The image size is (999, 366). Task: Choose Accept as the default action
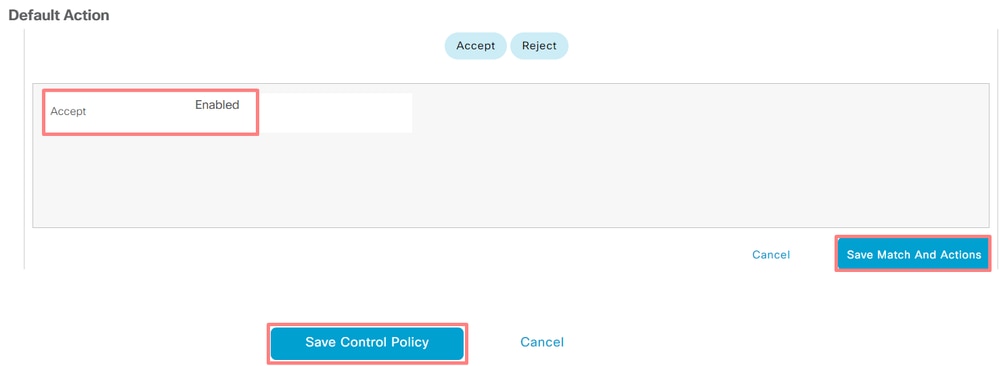[475, 46]
